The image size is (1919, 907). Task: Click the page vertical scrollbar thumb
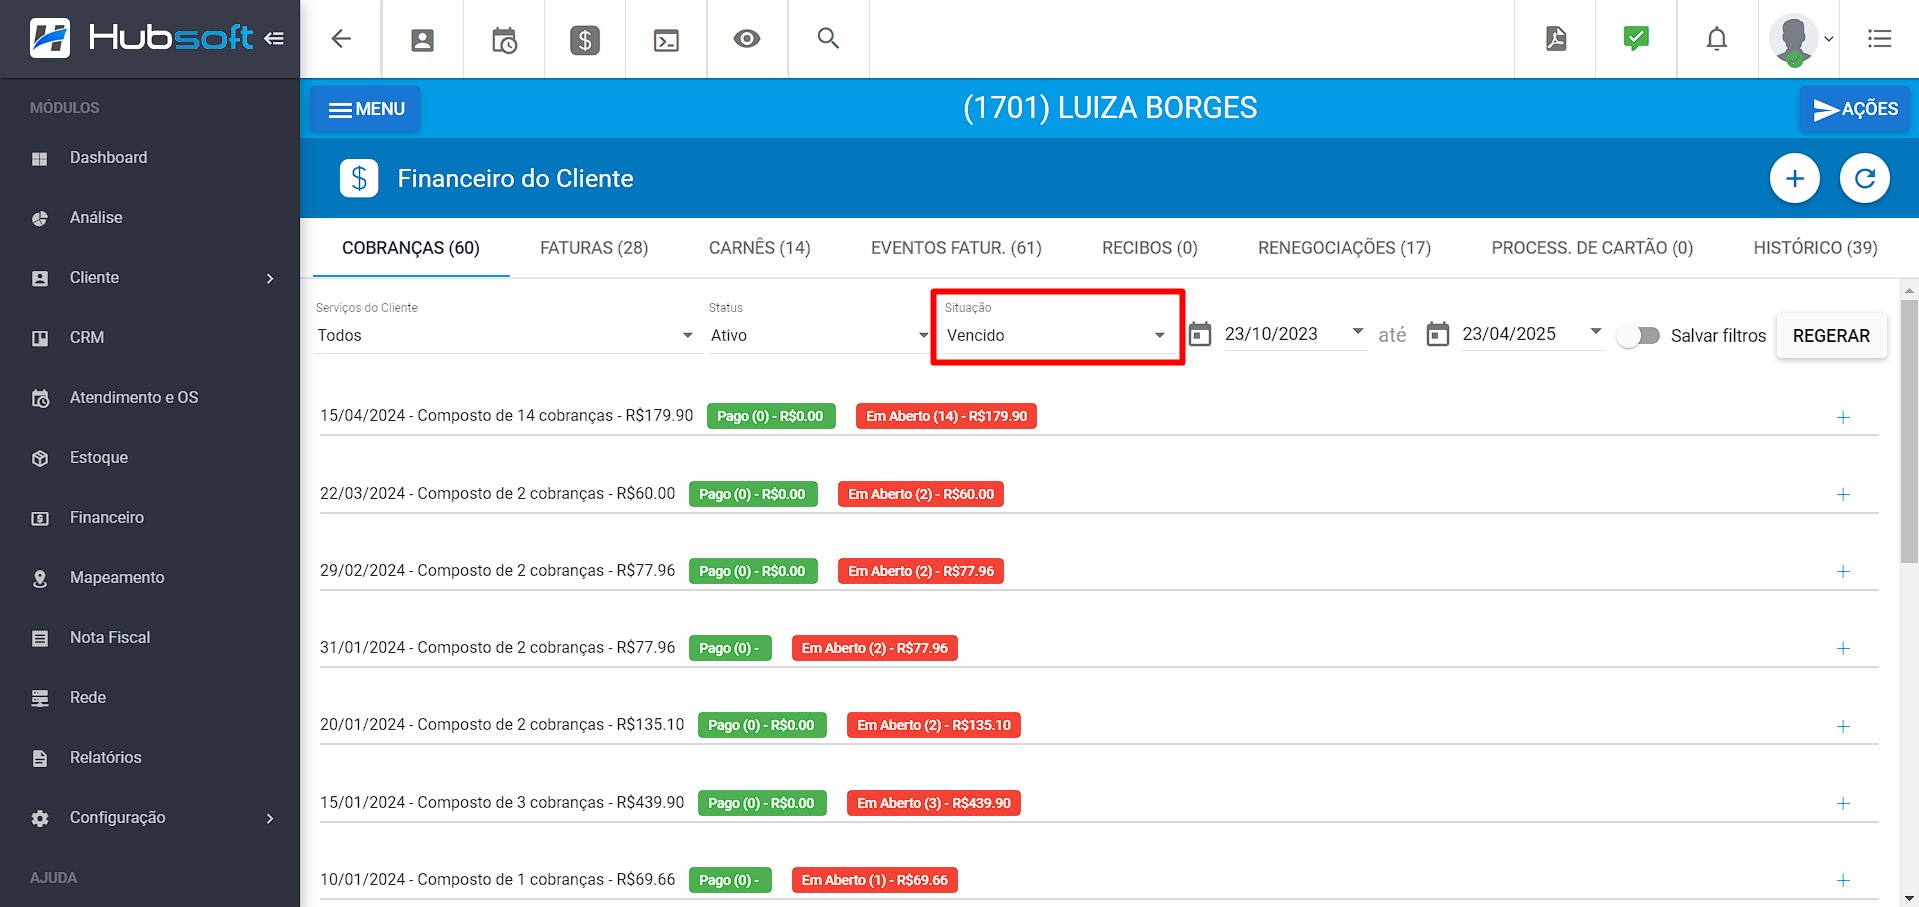pyautogui.click(x=1909, y=430)
